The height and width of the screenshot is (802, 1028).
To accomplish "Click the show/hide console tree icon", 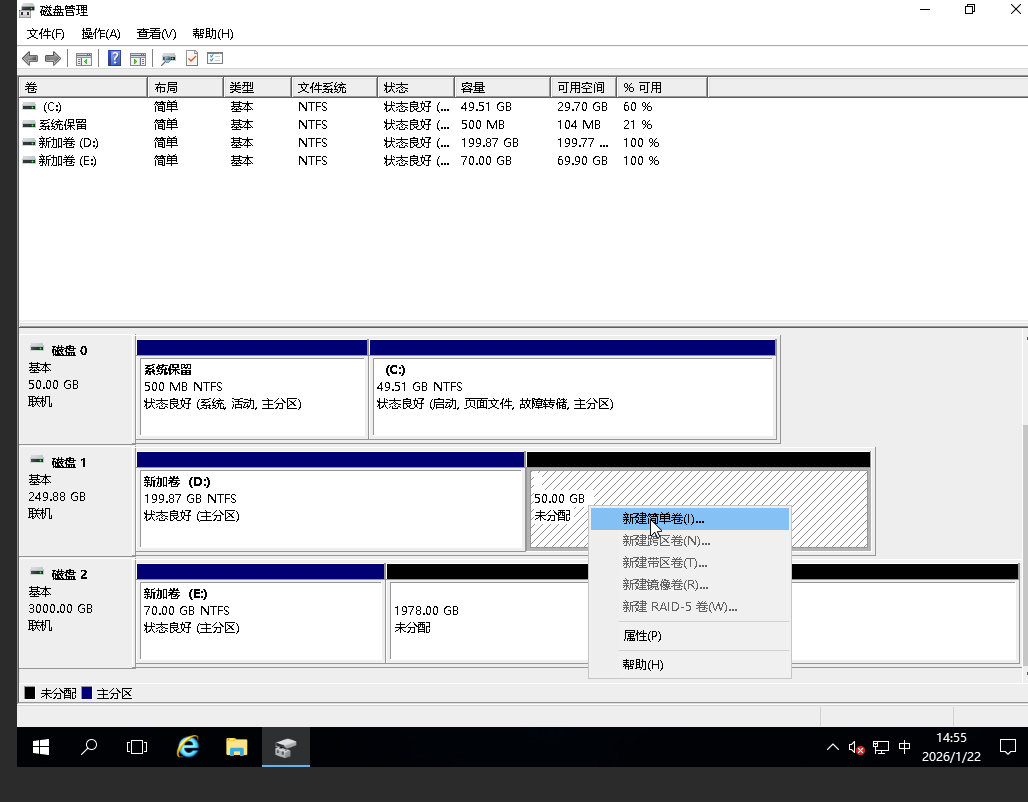I will click(84, 59).
